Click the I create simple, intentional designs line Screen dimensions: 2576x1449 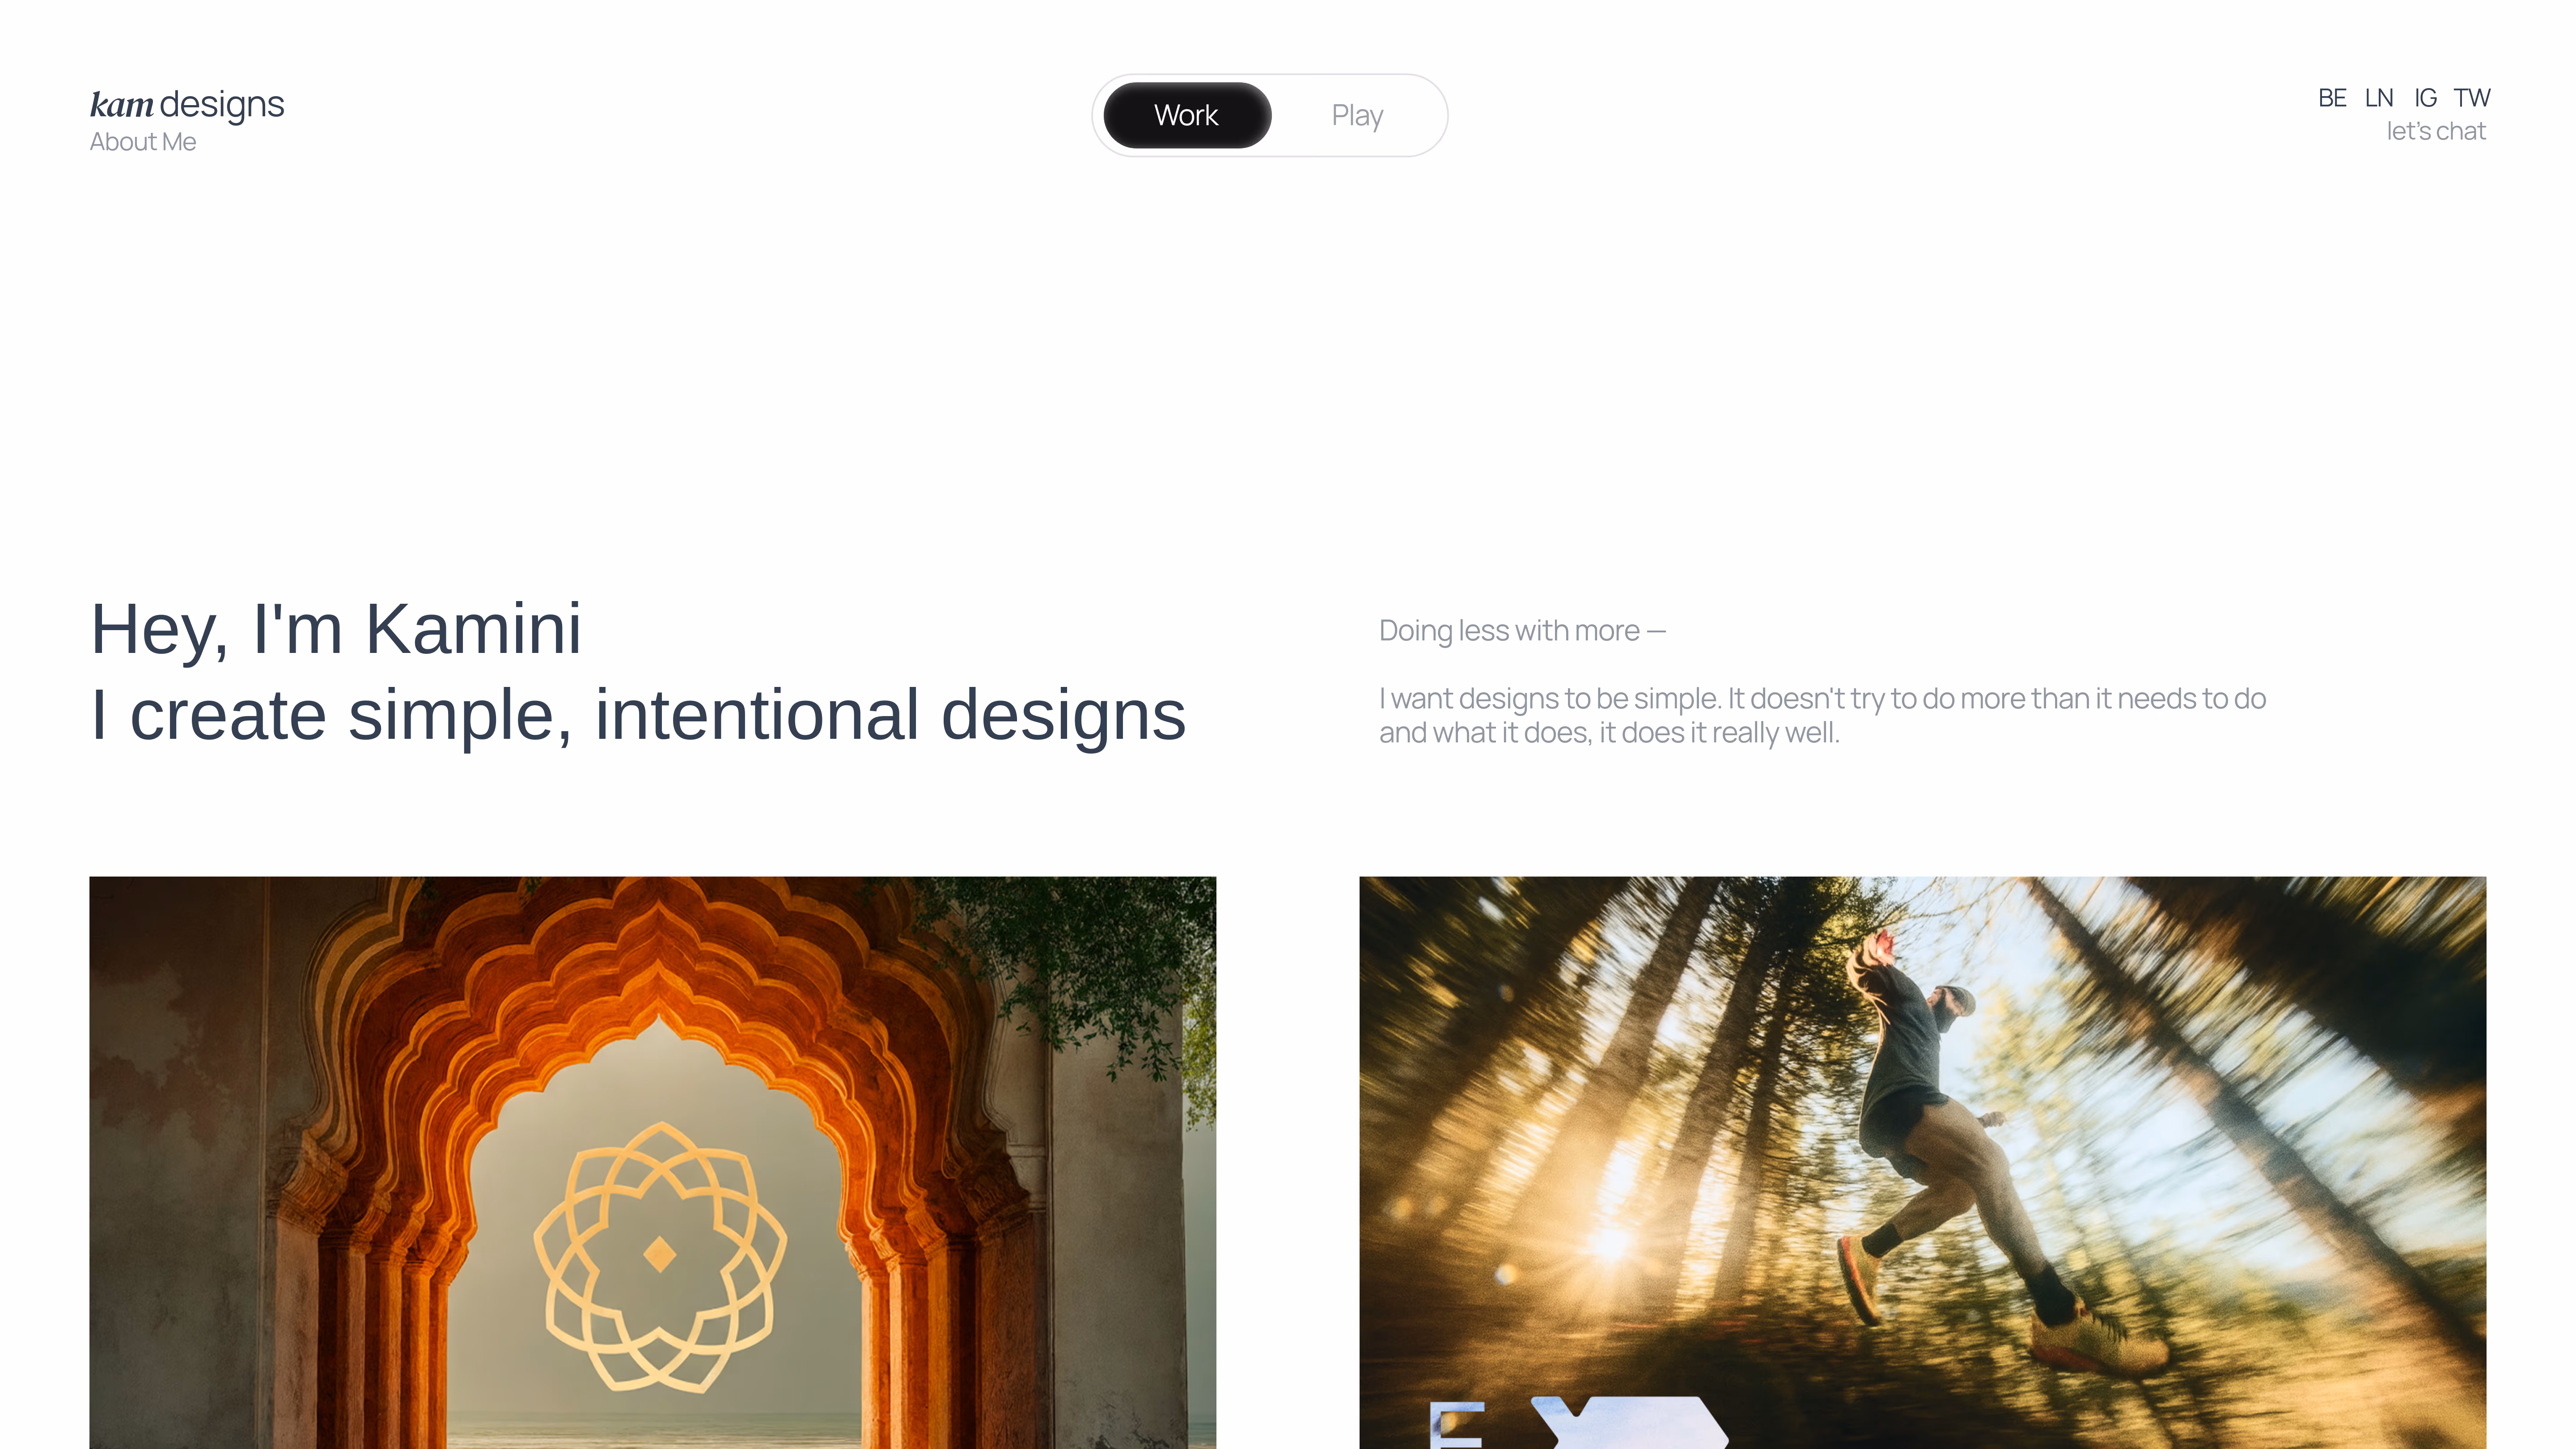(638, 715)
